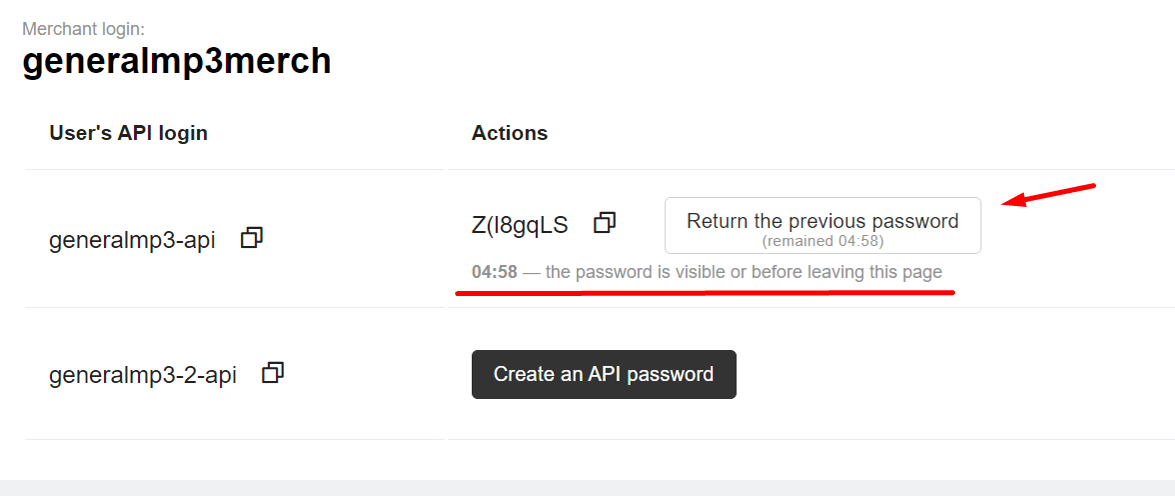Click the password text Z(l8gqLS
This screenshot has height=496, width=1175.
(x=520, y=225)
